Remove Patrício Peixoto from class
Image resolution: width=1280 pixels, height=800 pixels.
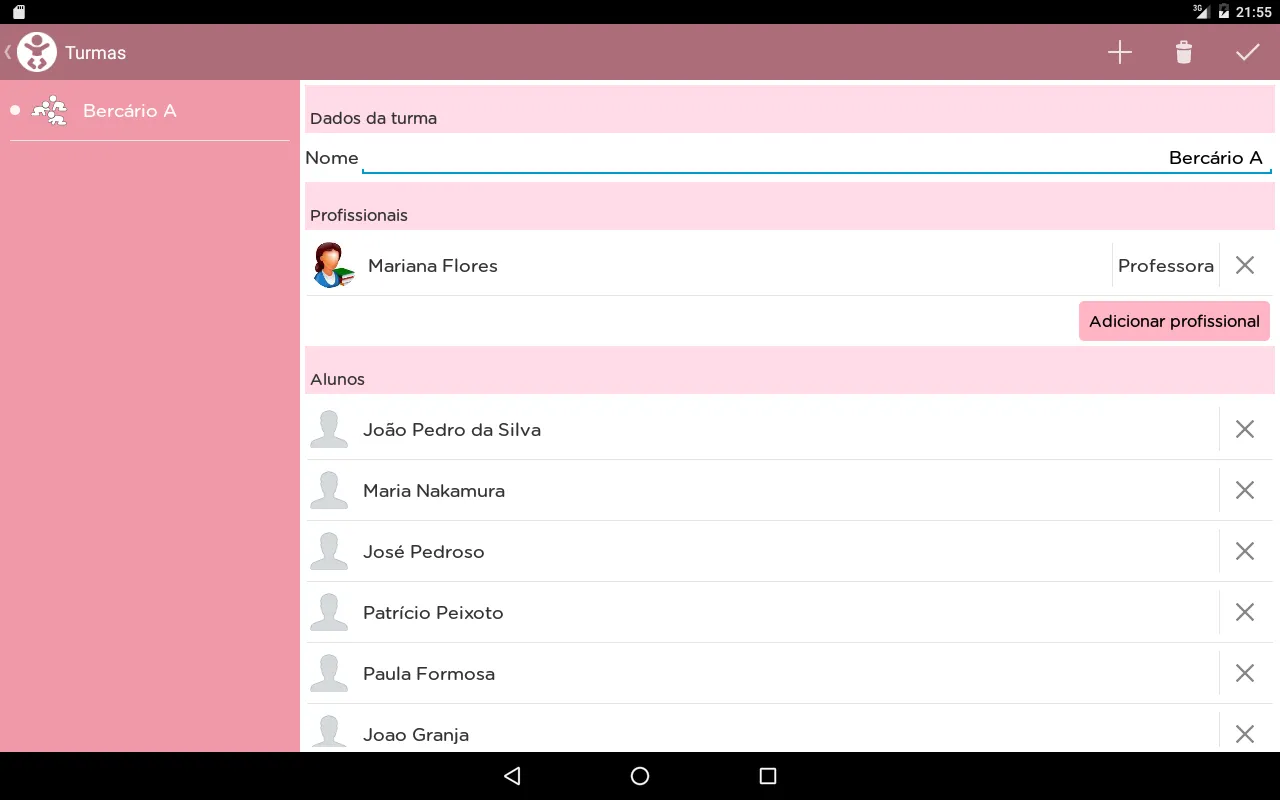pyautogui.click(x=1245, y=612)
